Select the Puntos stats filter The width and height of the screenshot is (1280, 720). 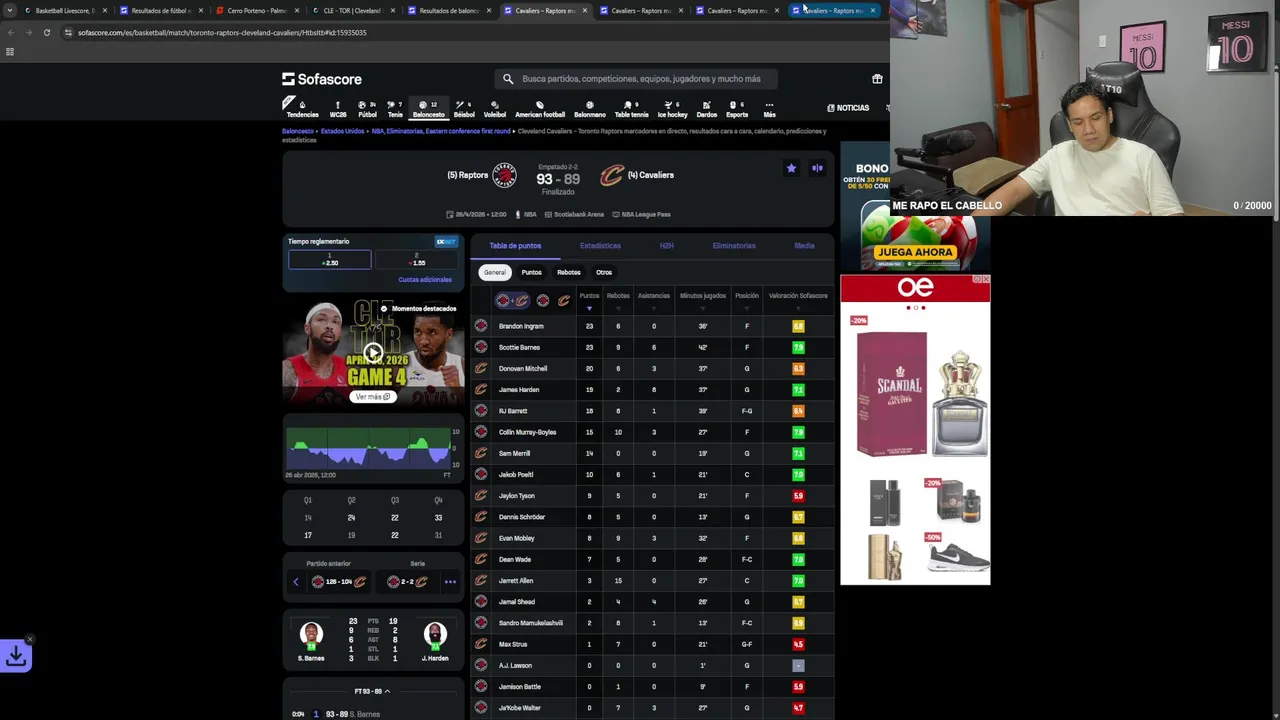(x=531, y=272)
